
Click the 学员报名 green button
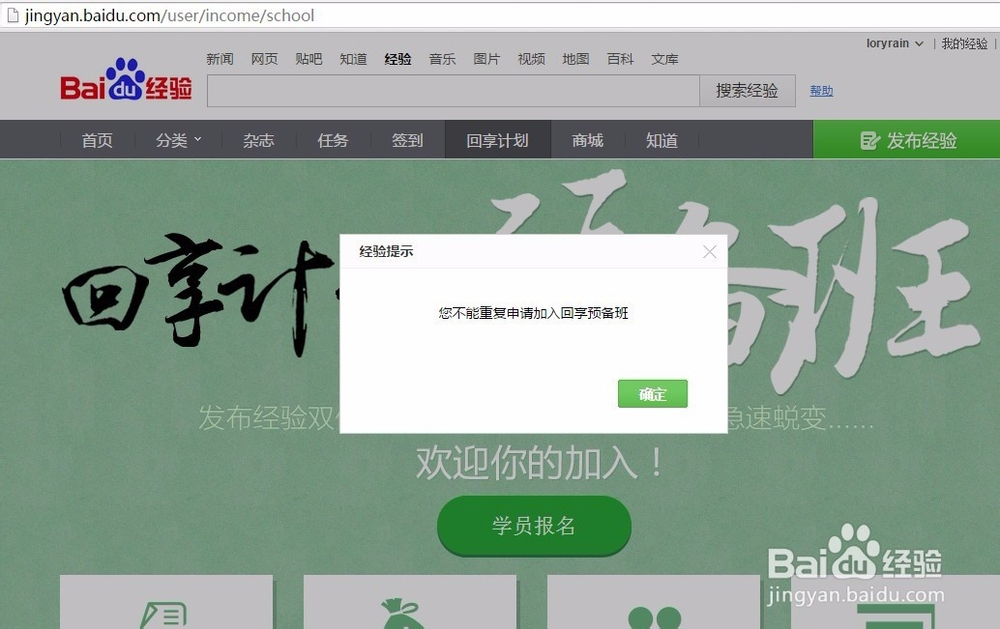point(534,526)
